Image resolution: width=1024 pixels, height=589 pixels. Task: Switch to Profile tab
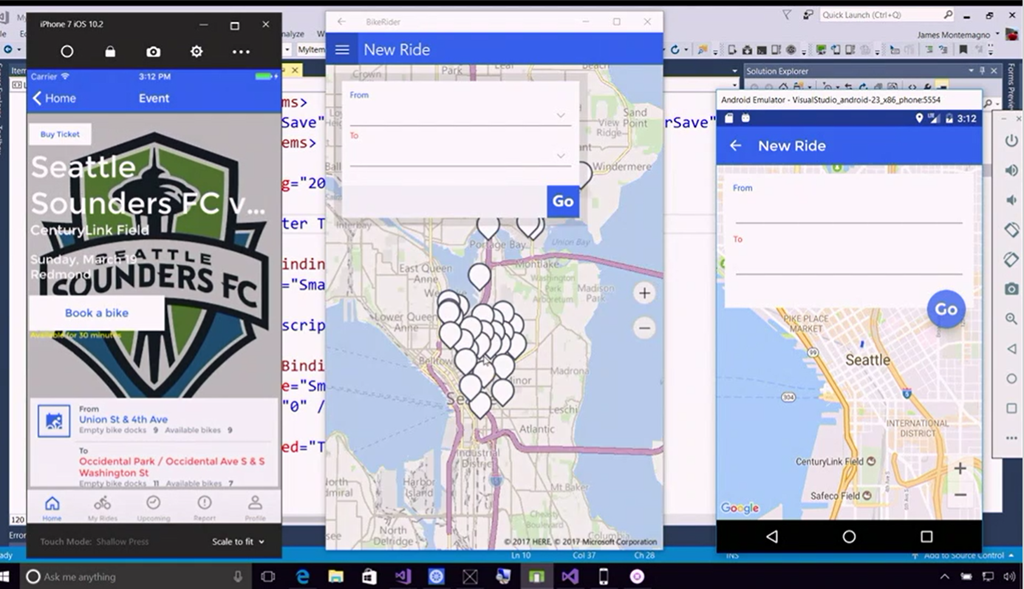click(x=255, y=507)
